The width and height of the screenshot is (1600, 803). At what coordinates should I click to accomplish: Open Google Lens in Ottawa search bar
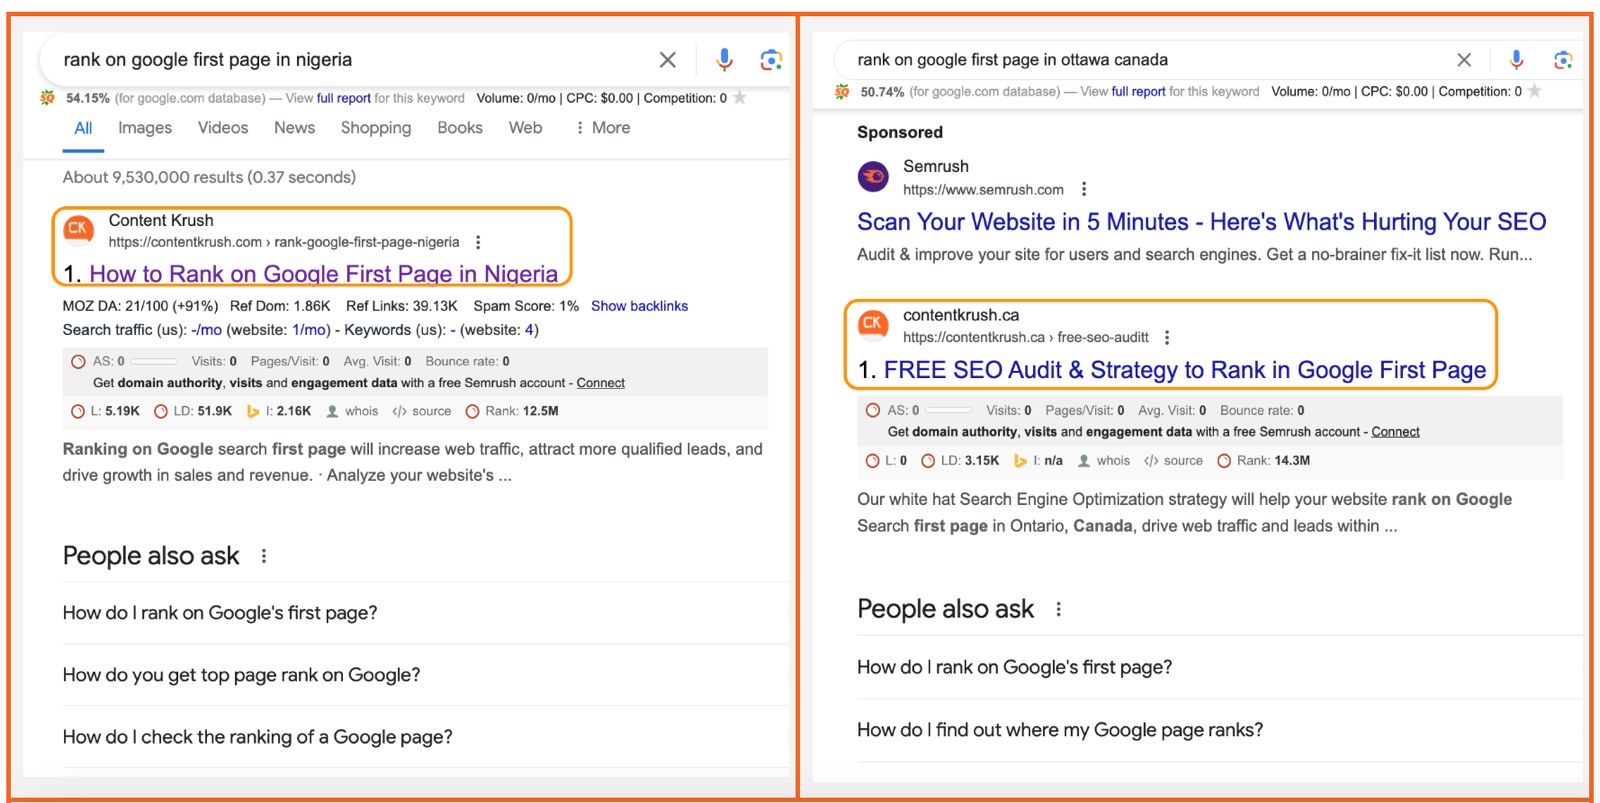(x=1563, y=60)
